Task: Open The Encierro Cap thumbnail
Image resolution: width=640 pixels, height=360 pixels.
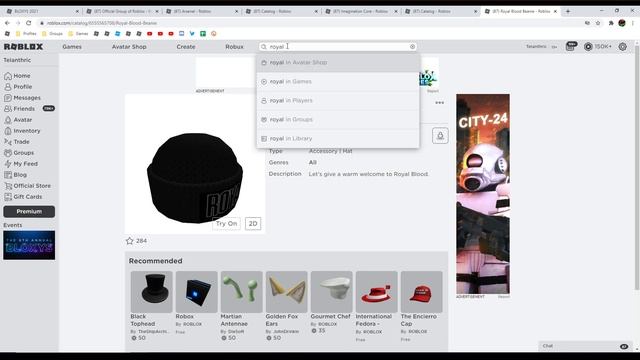Action: [x=421, y=292]
